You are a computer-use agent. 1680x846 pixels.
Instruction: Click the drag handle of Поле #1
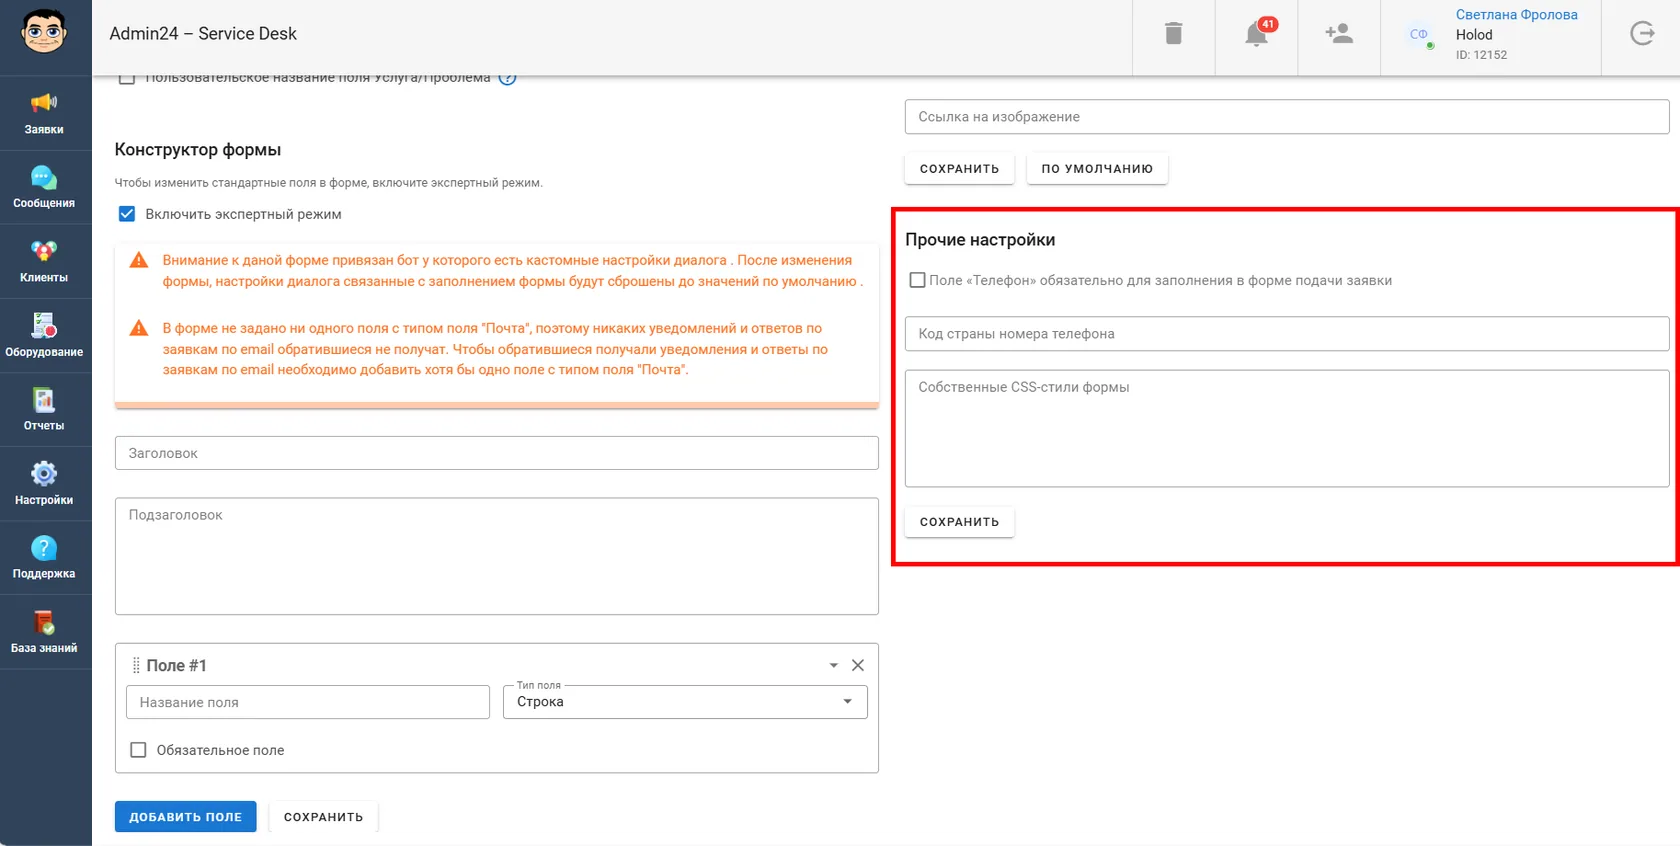(136, 665)
